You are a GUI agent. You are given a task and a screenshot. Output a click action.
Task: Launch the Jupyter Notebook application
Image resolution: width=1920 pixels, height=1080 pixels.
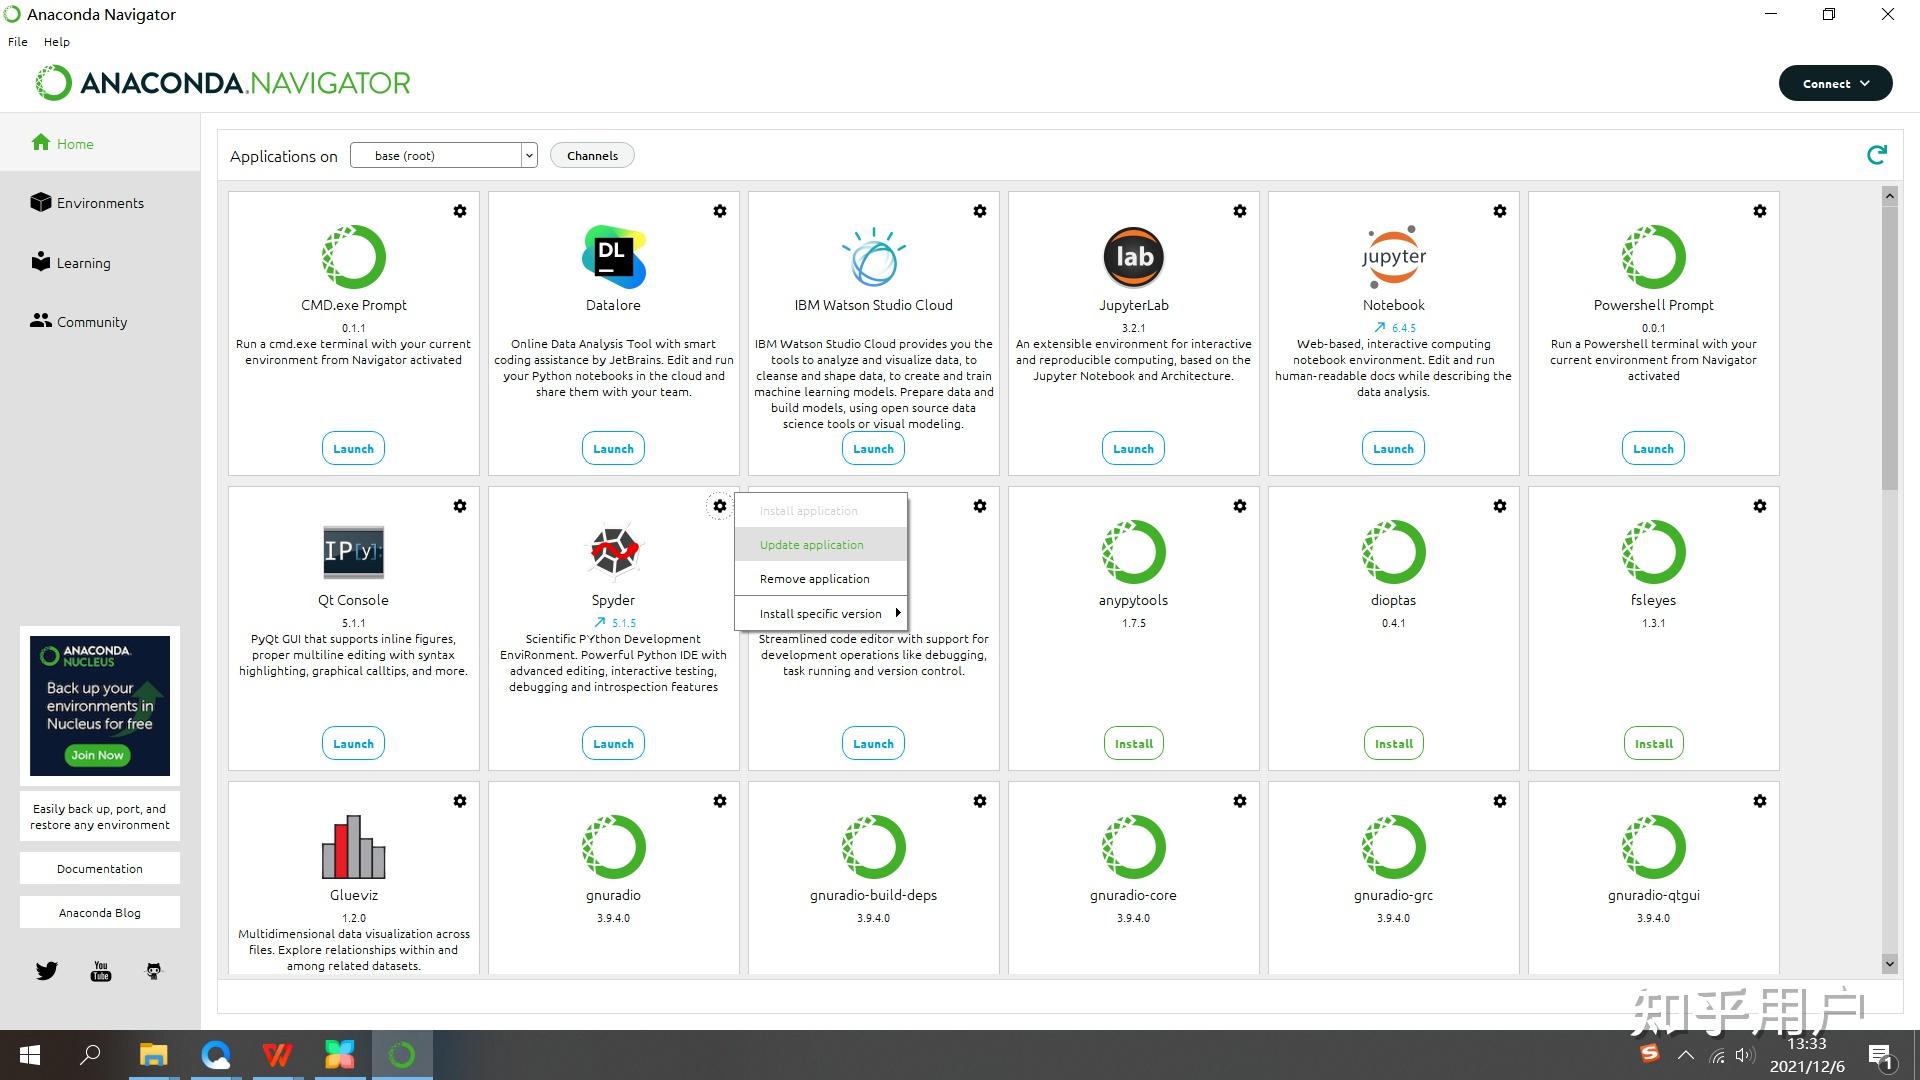tap(1393, 449)
